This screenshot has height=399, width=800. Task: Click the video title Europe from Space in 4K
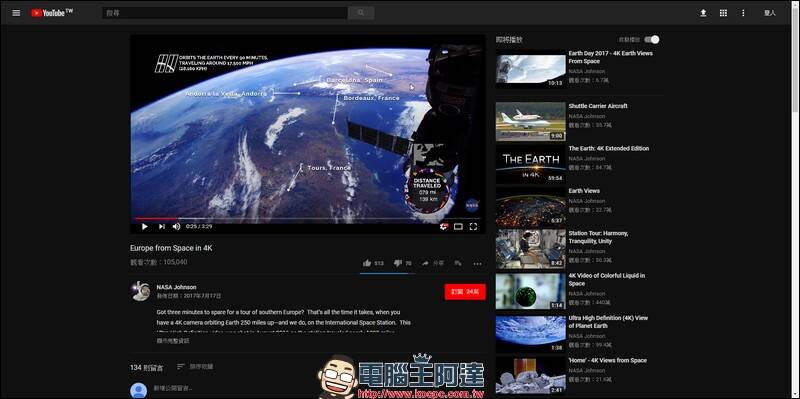171,248
